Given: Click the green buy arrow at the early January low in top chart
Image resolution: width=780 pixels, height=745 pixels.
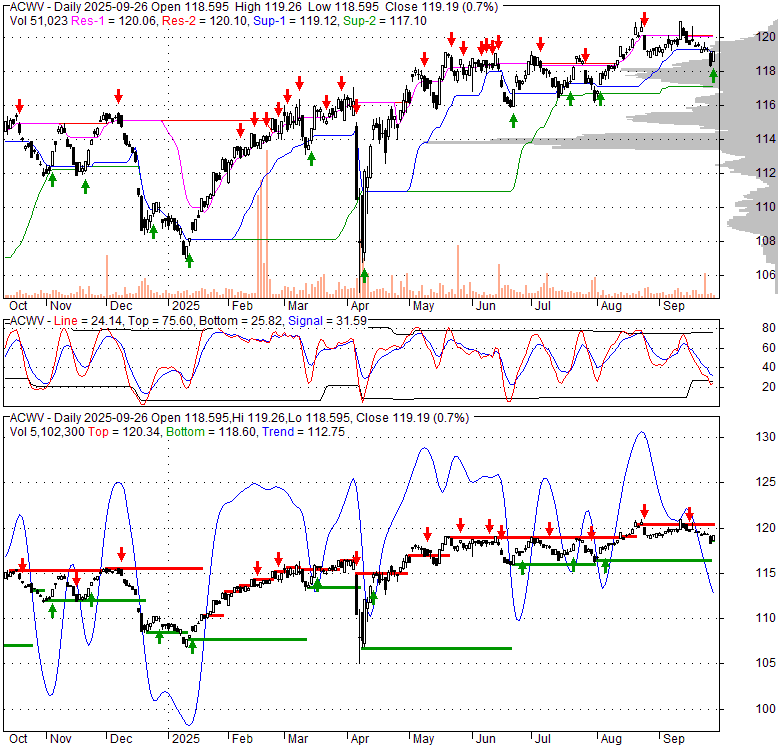Looking at the screenshot, I should tap(189, 261).
